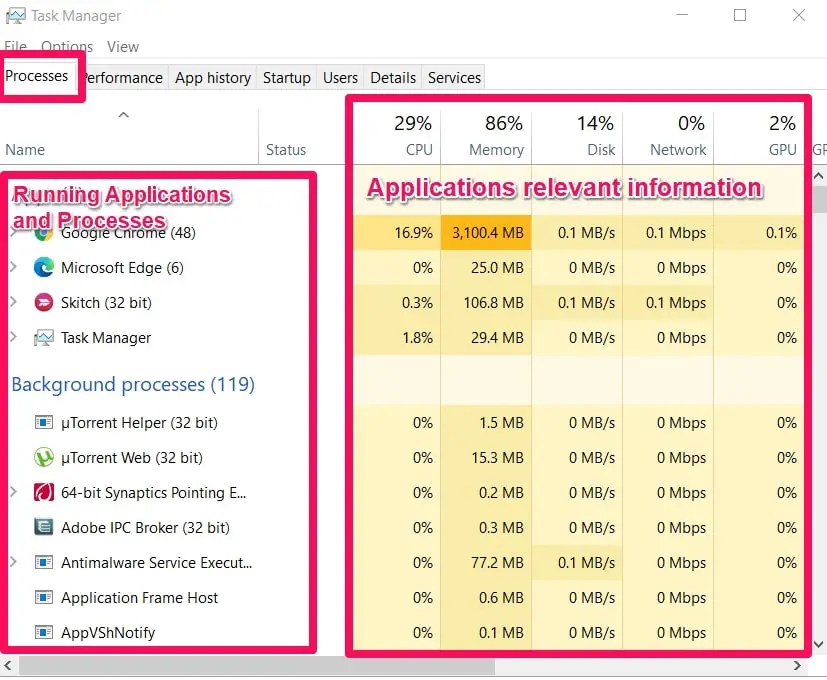Click the Microsoft Edge process icon
Image resolution: width=827 pixels, height=680 pixels.
click(x=43, y=267)
